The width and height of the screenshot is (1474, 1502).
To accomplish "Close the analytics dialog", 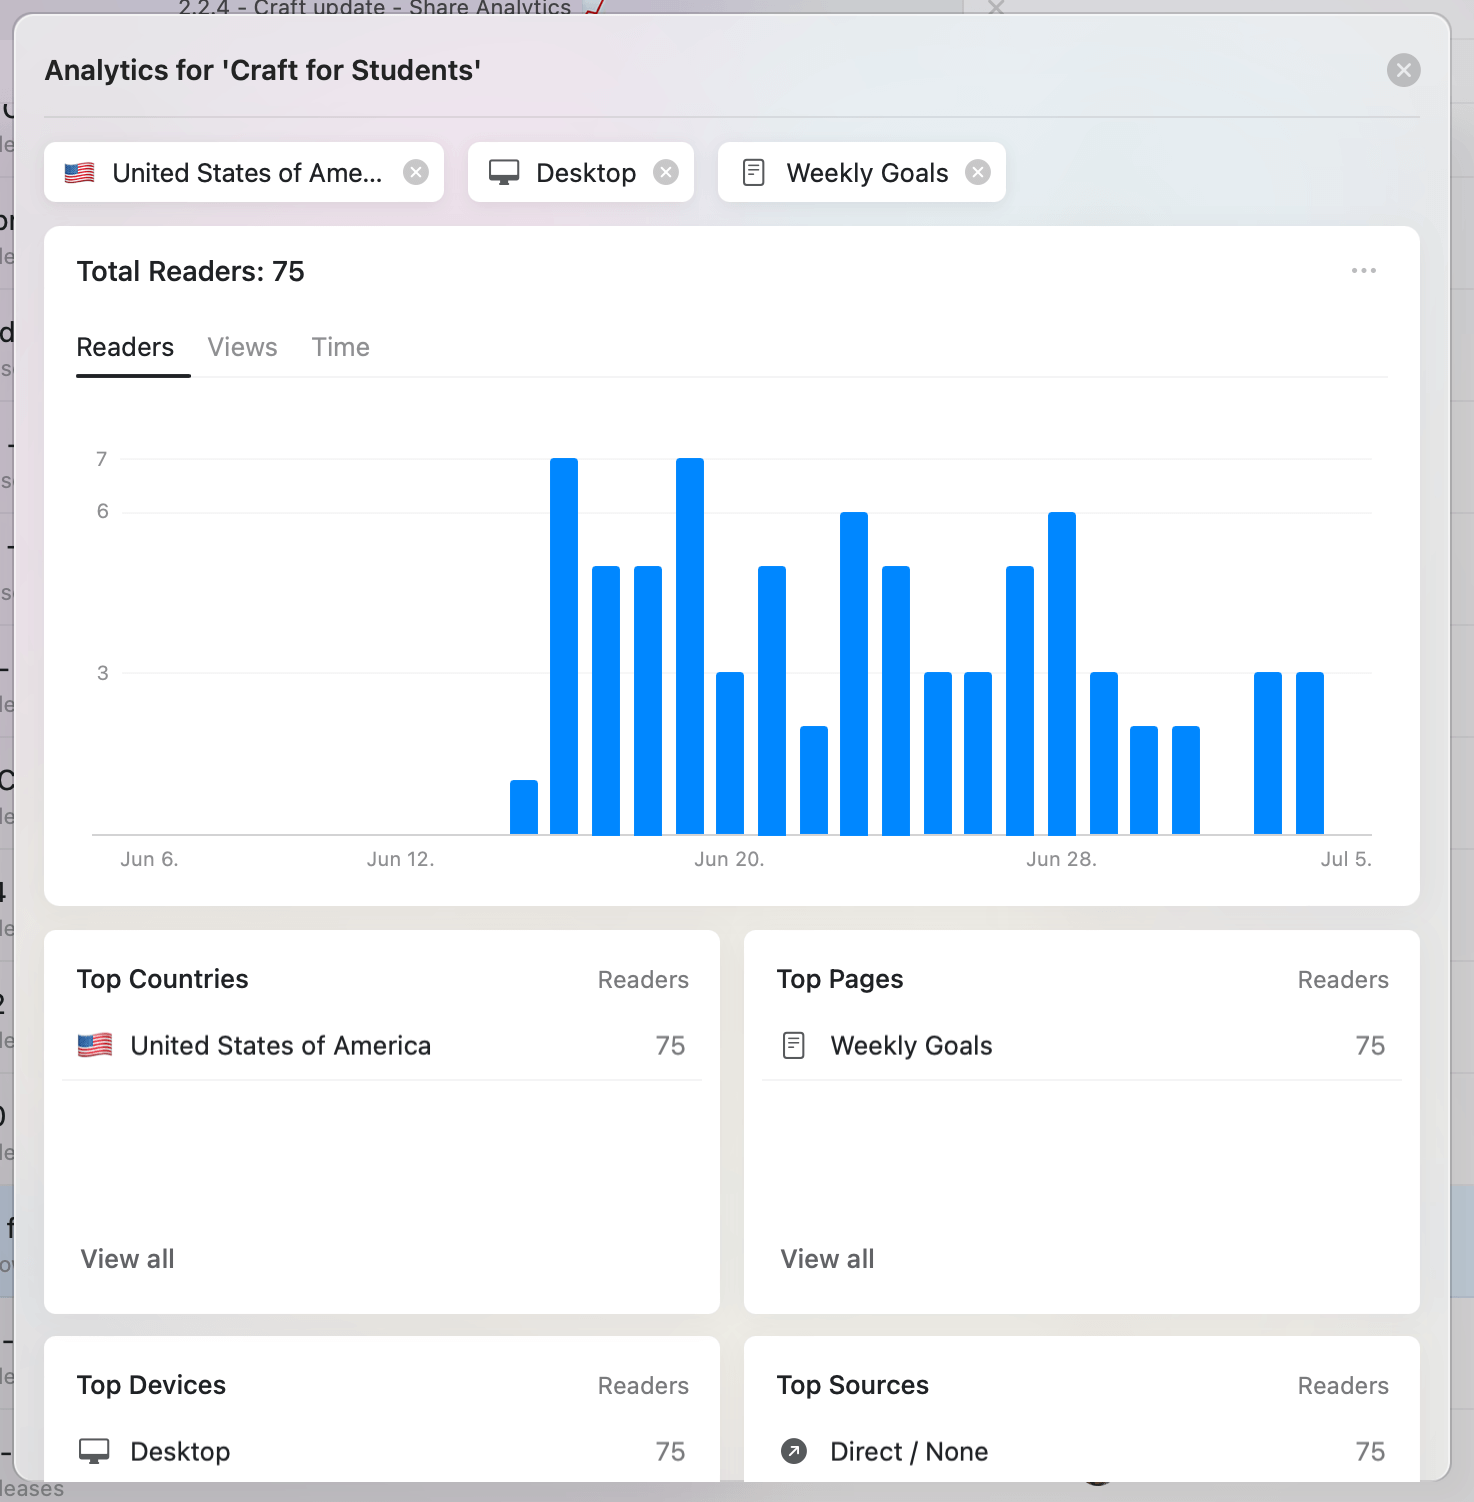I will (x=1403, y=70).
